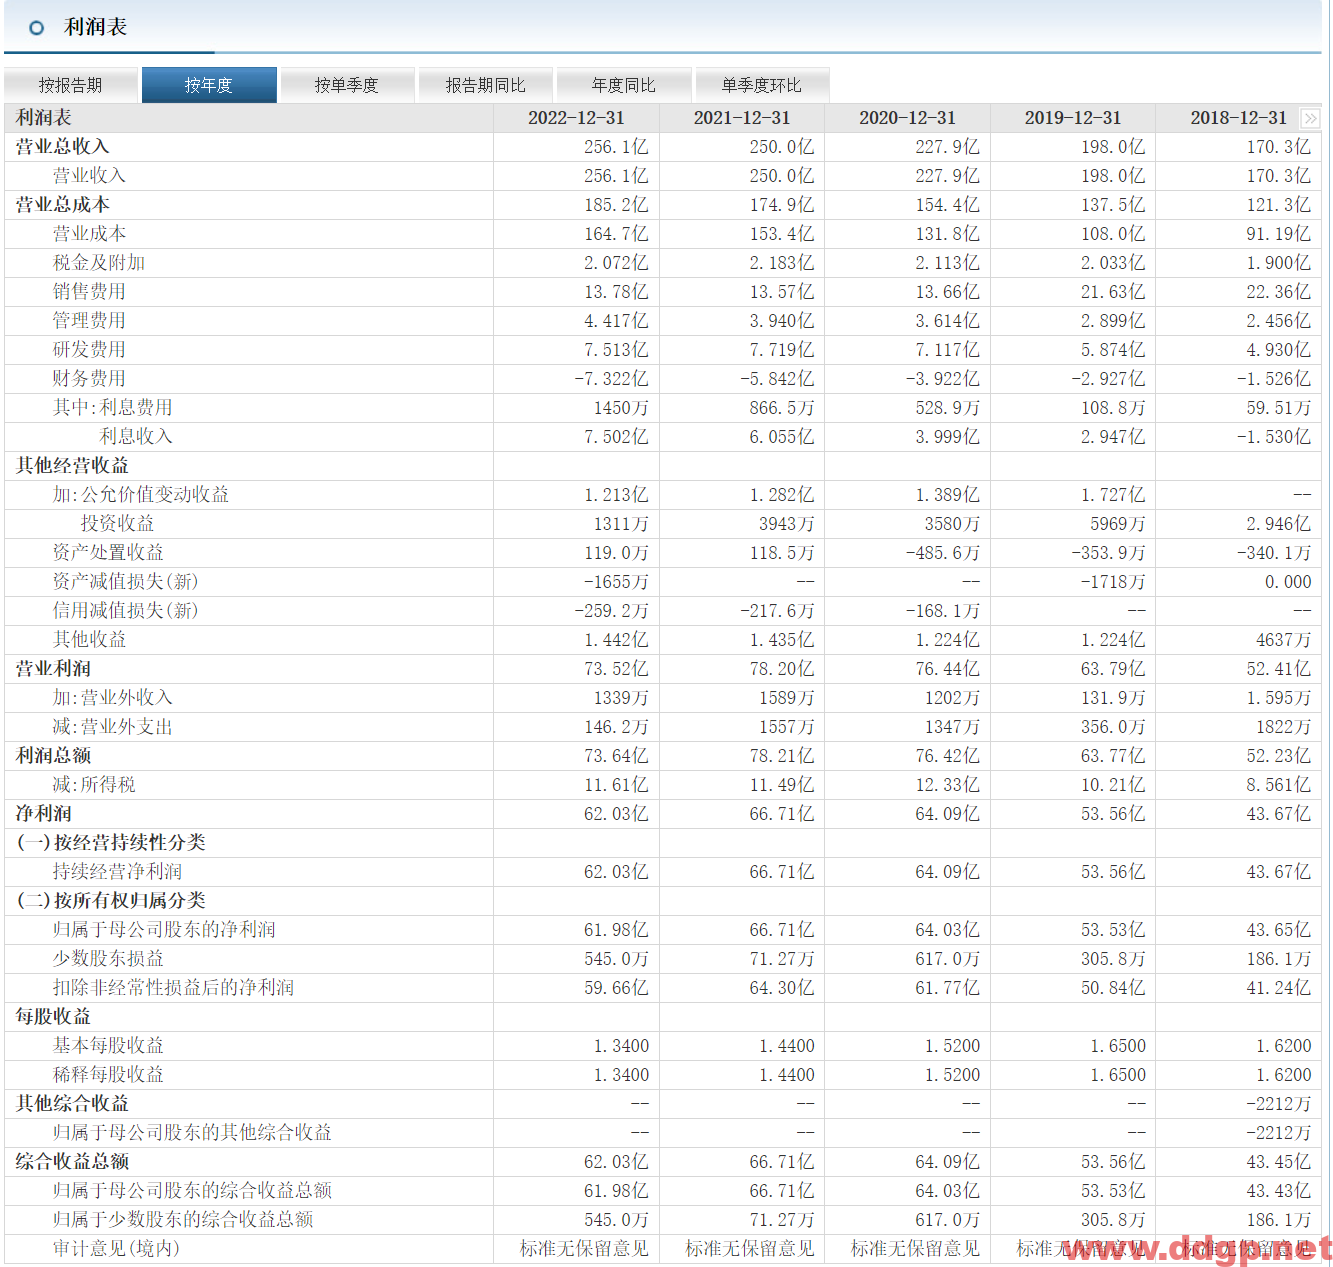Click 扣除非经常性损益后的净利润 row label
The height and width of the screenshot is (1267, 1333).
click(174, 988)
